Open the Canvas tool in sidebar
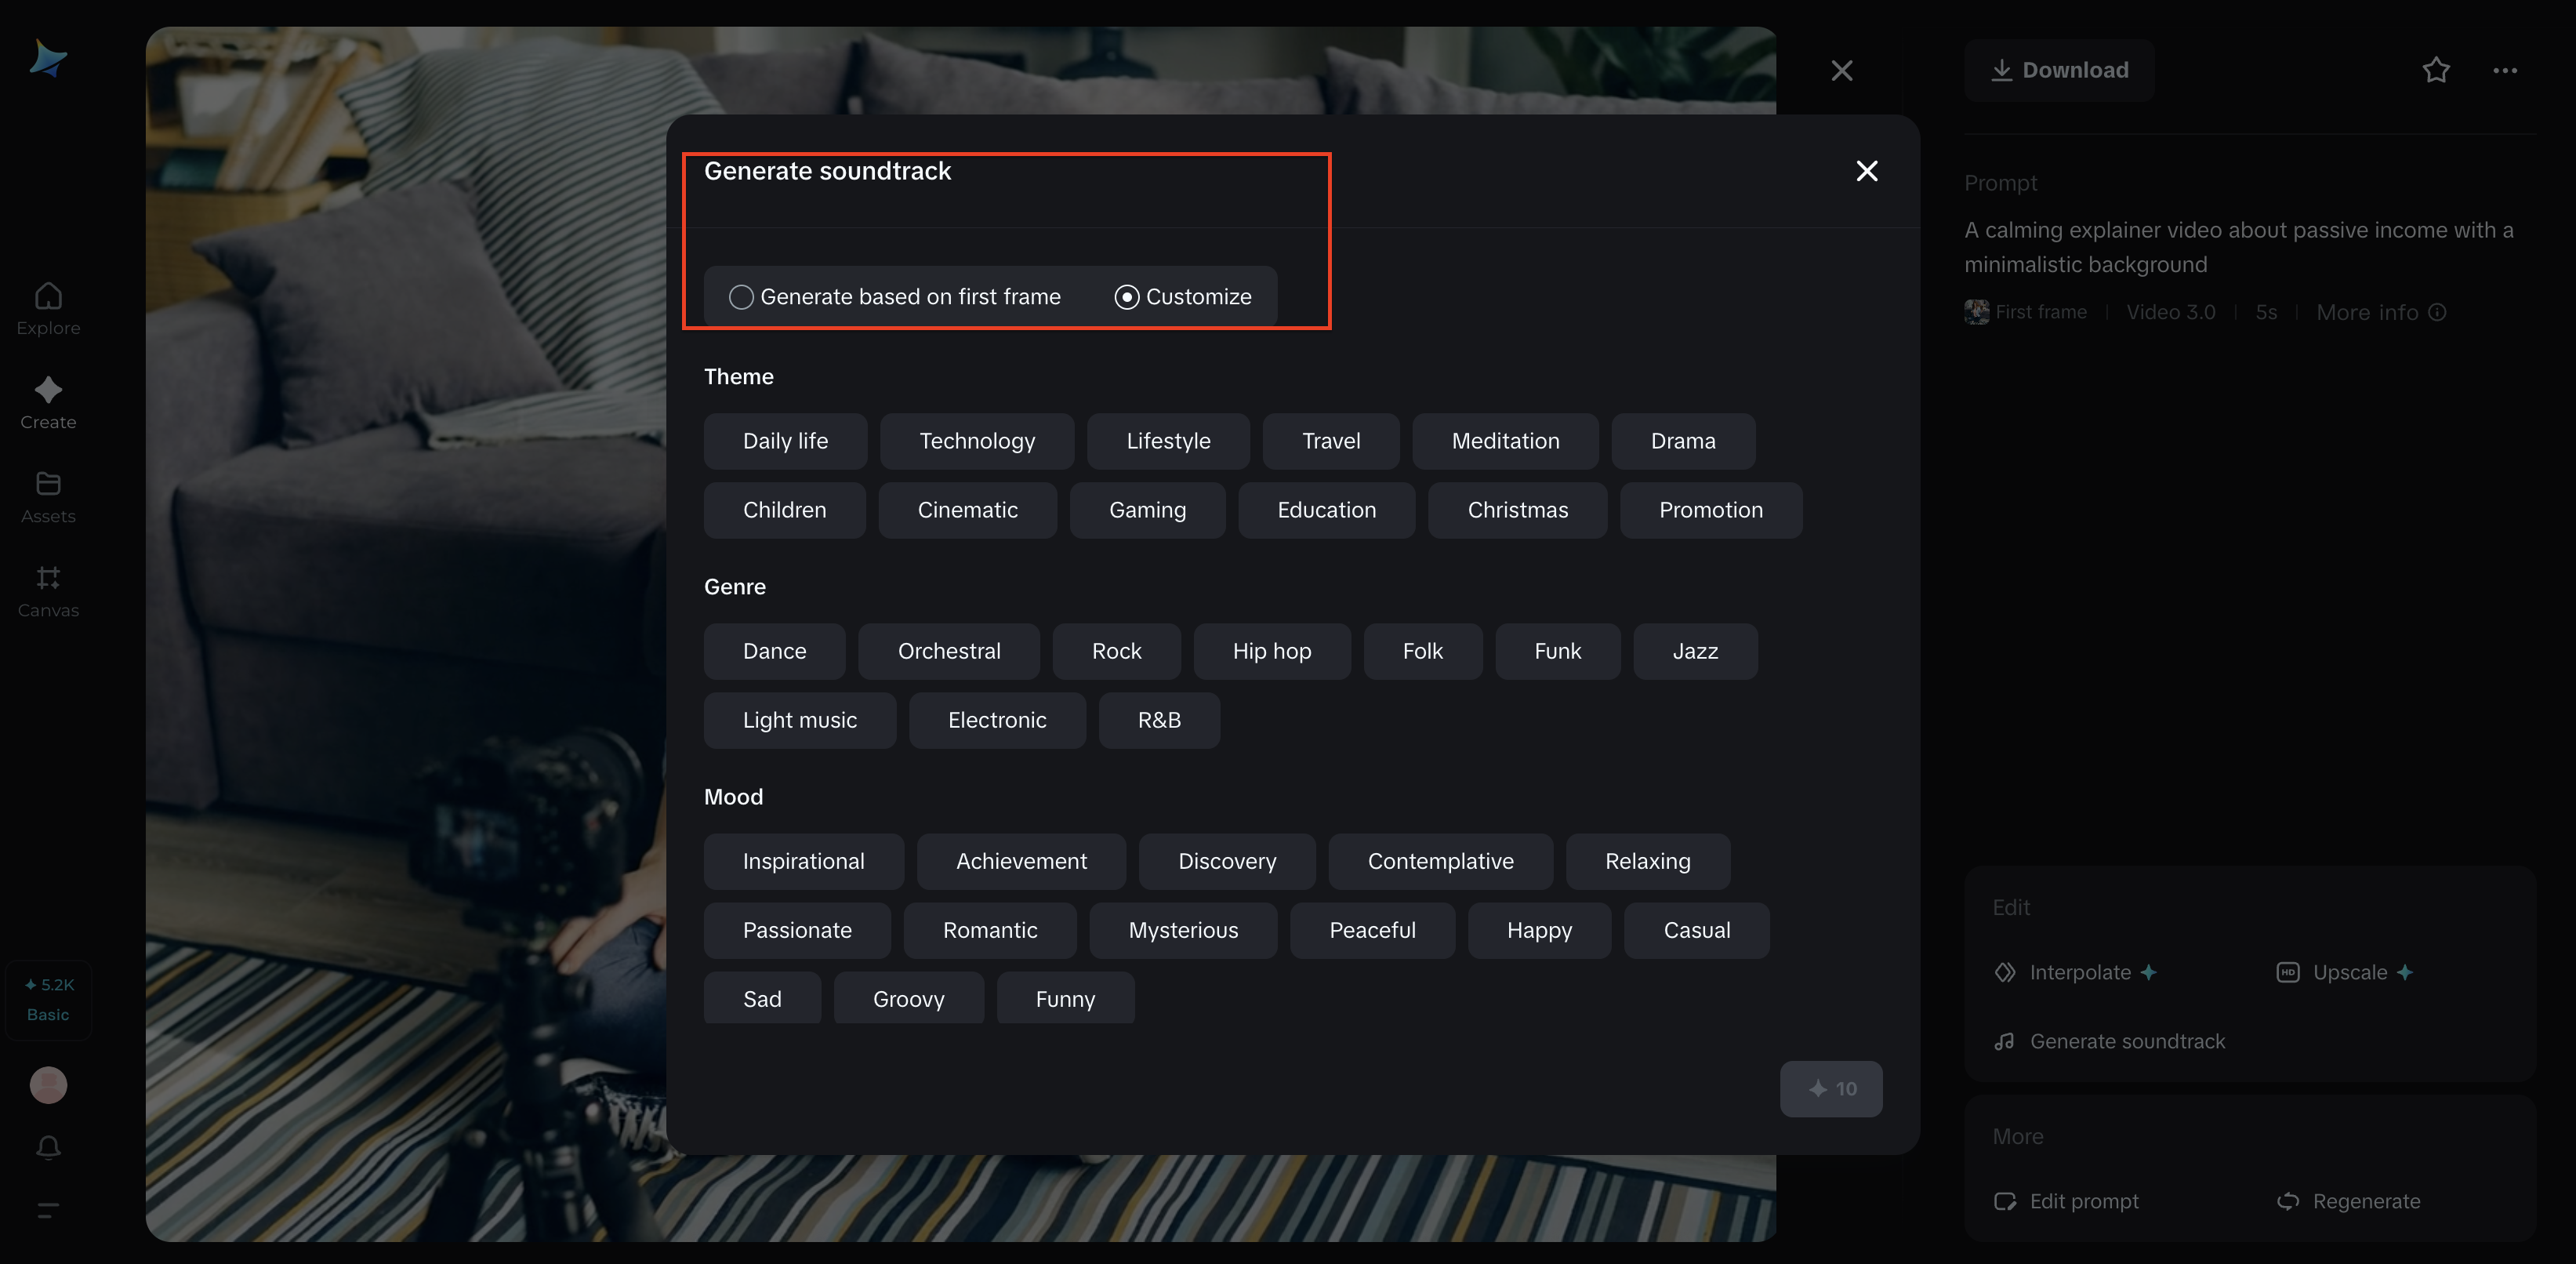Screen dimensions: 2576x1264 click(48, 578)
